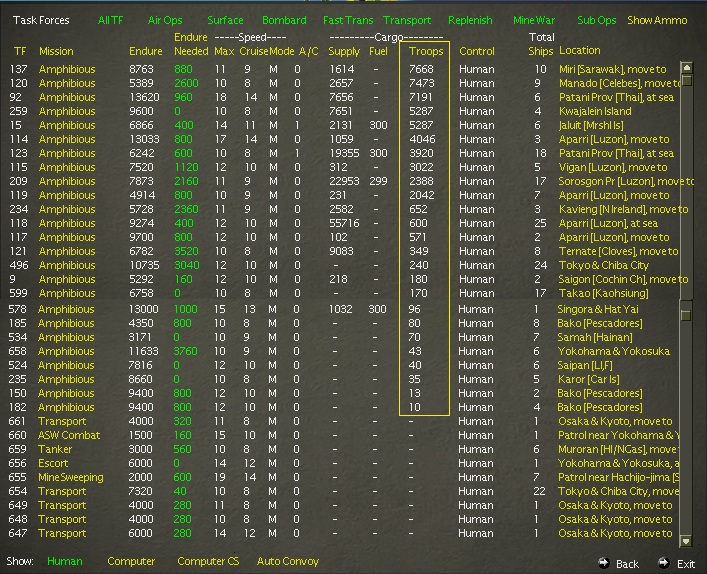Image resolution: width=707 pixels, height=574 pixels.
Task: Show All TF filter
Action: click(x=110, y=20)
